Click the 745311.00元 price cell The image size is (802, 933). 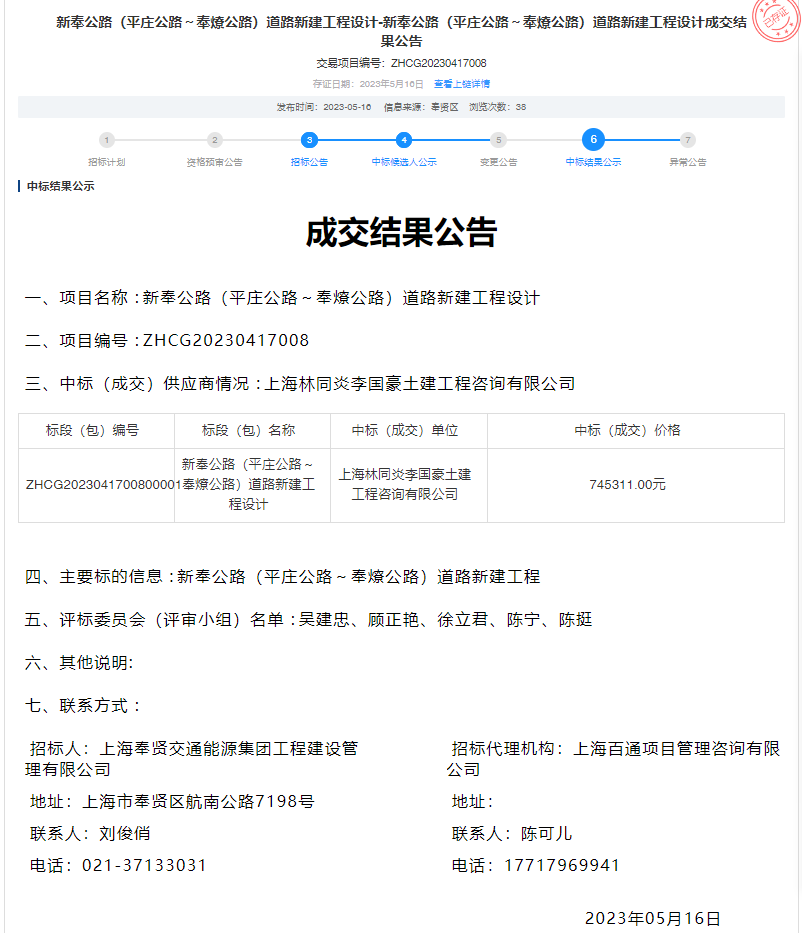[627, 484]
